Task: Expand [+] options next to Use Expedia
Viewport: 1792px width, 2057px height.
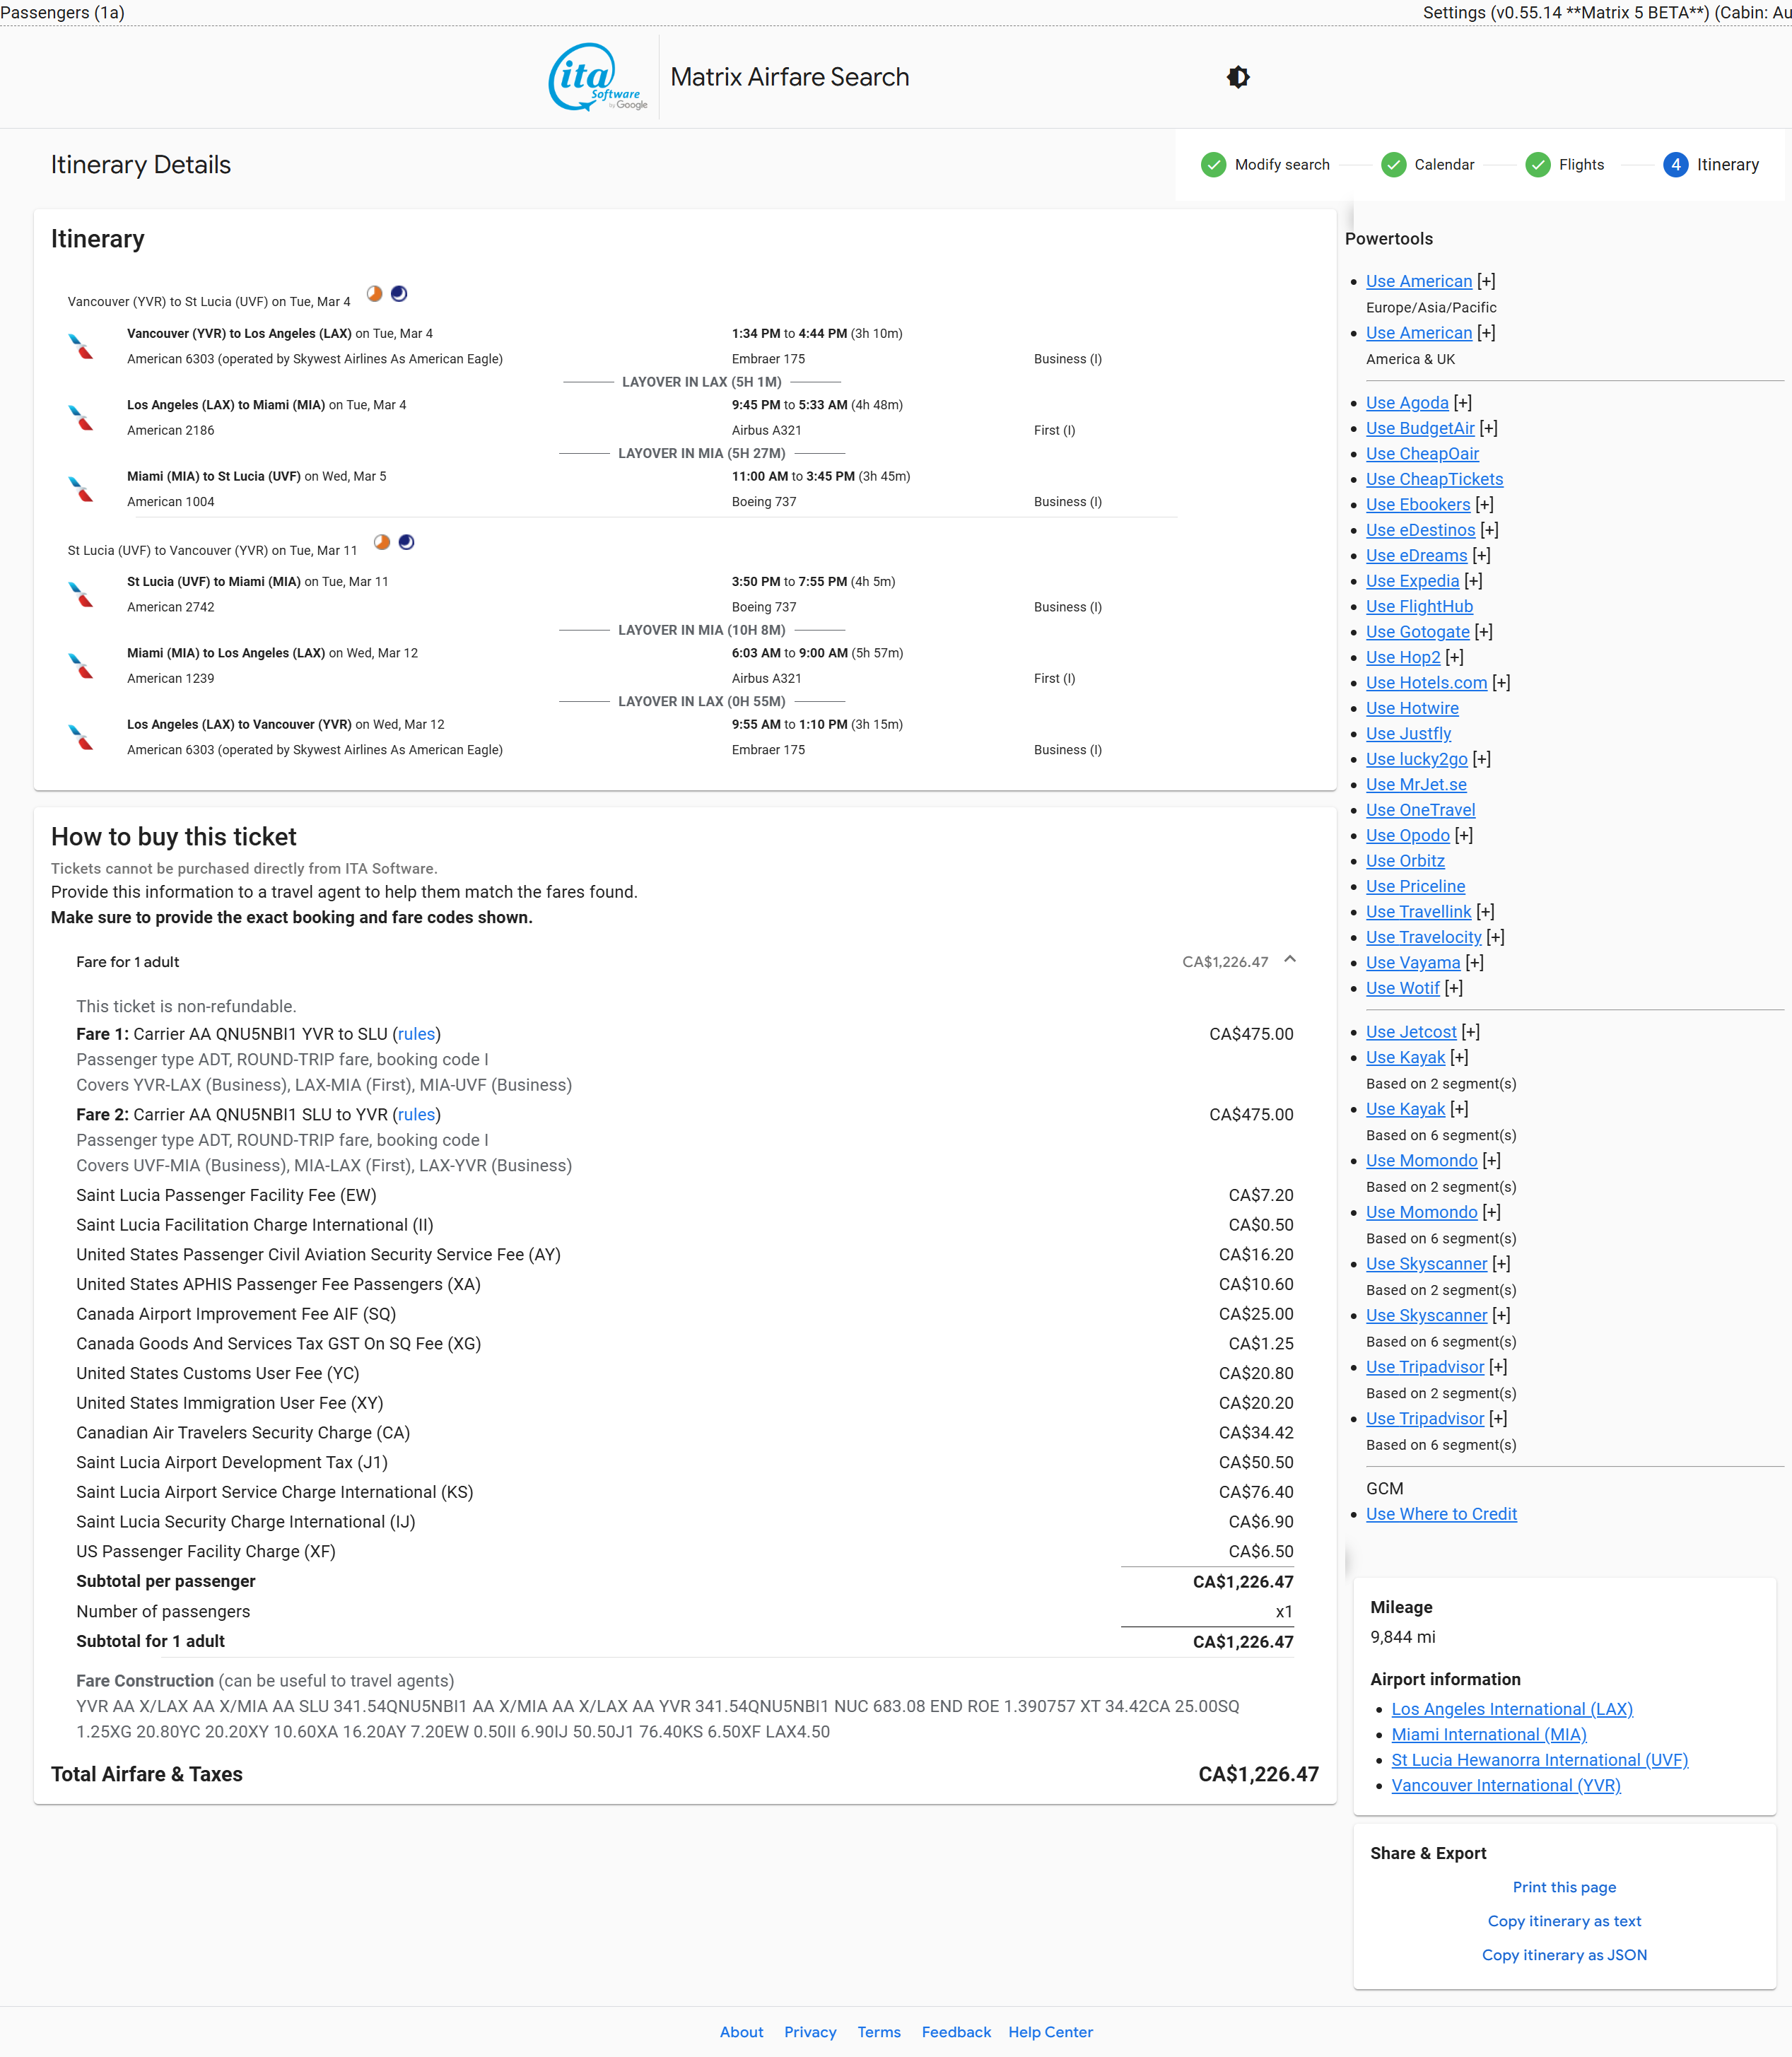Action: [1473, 581]
